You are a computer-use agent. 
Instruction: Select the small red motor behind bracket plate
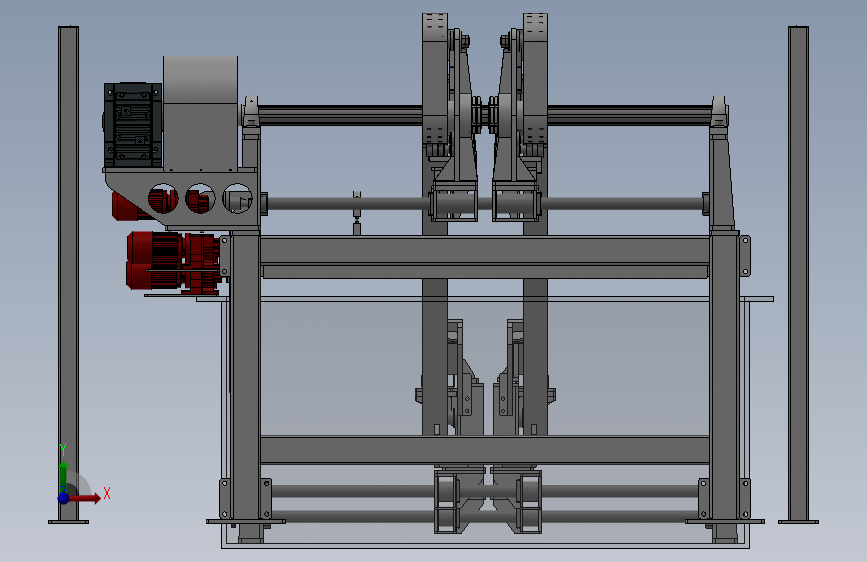126,206
